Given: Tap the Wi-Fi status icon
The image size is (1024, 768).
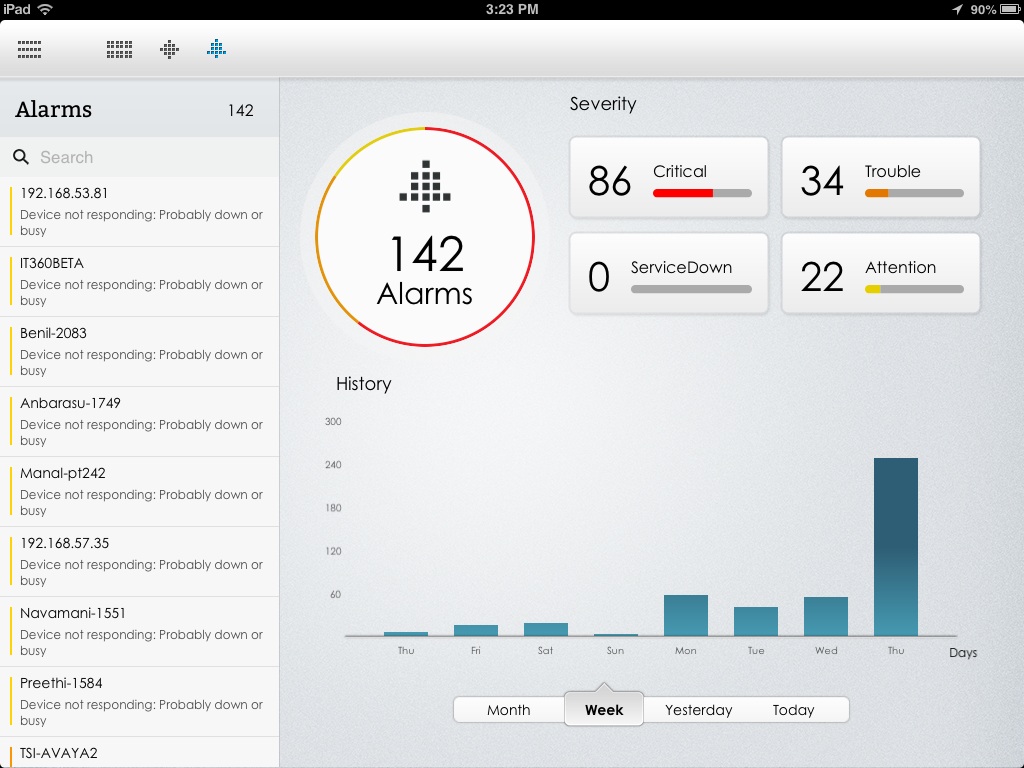Looking at the screenshot, I should click(x=45, y=9).
